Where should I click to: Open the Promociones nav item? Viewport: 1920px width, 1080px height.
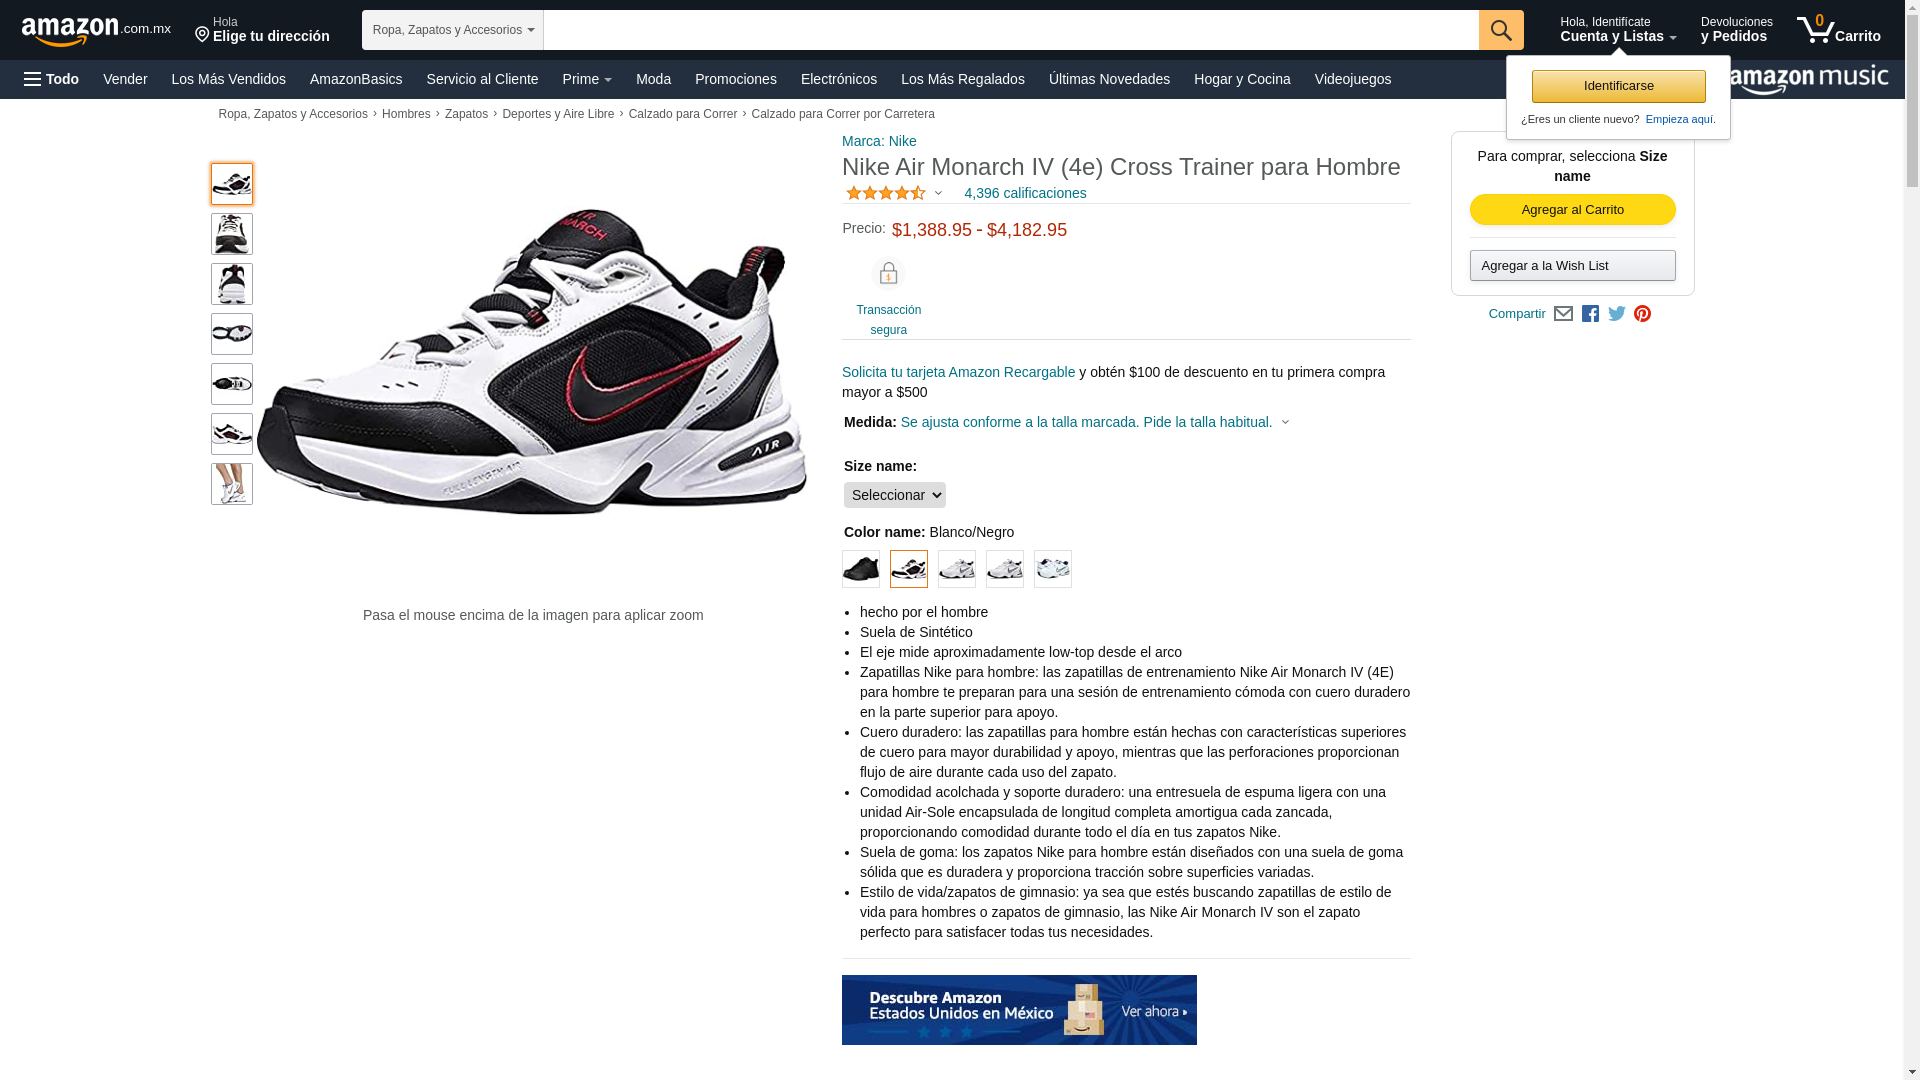736,79
